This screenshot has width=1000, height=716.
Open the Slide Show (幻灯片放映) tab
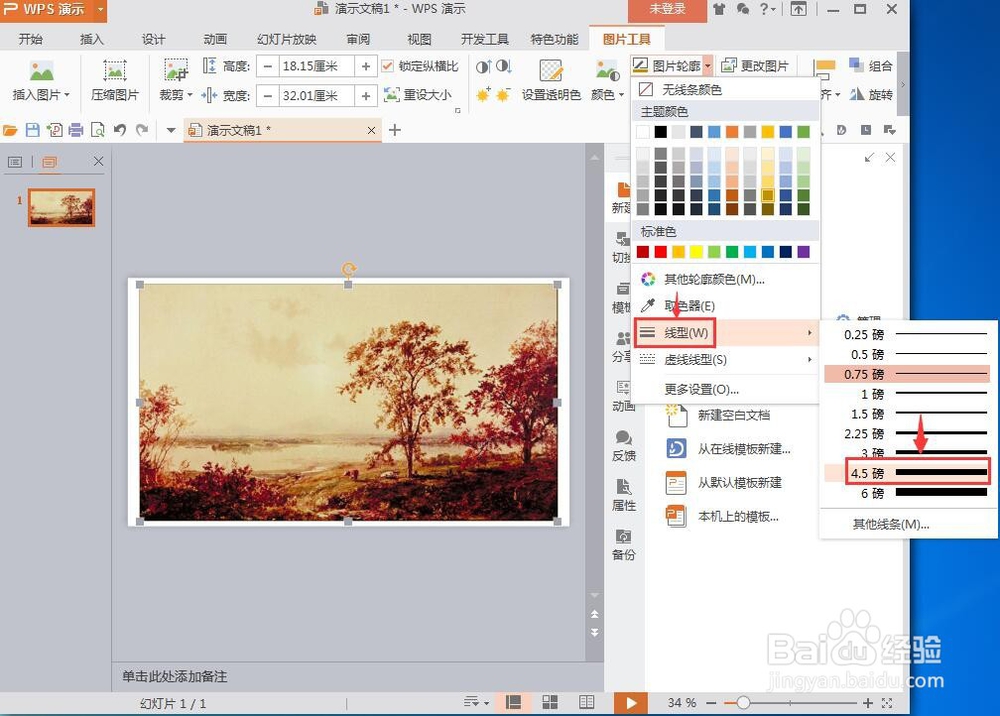coord(286,40)
